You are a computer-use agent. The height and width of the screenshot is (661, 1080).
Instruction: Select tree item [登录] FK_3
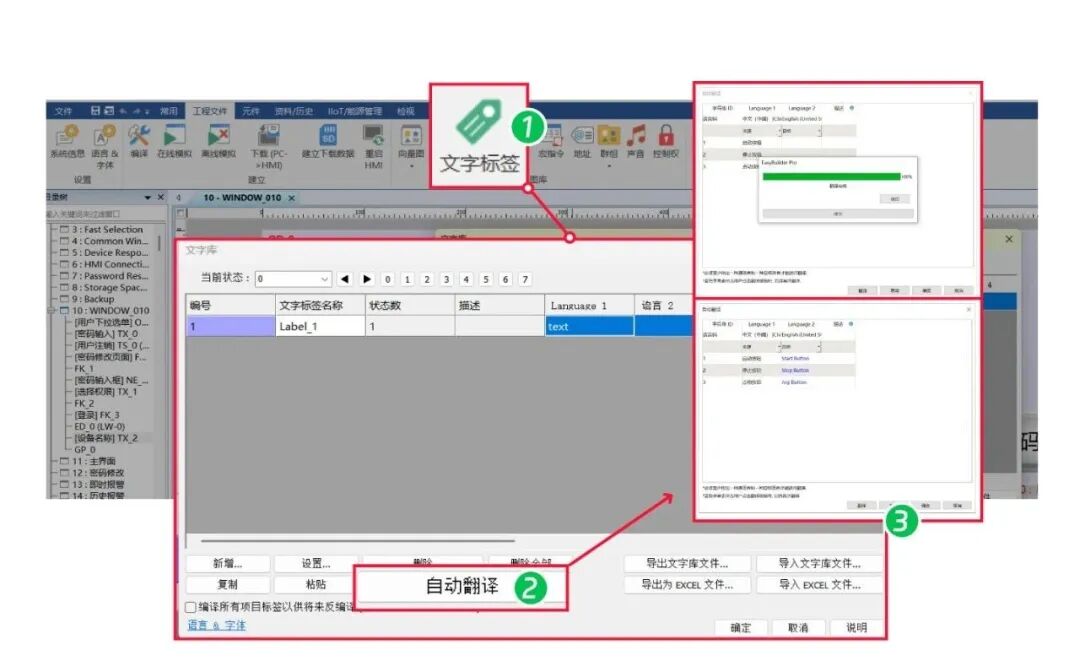pyautogui.click(x=96, y=415)
